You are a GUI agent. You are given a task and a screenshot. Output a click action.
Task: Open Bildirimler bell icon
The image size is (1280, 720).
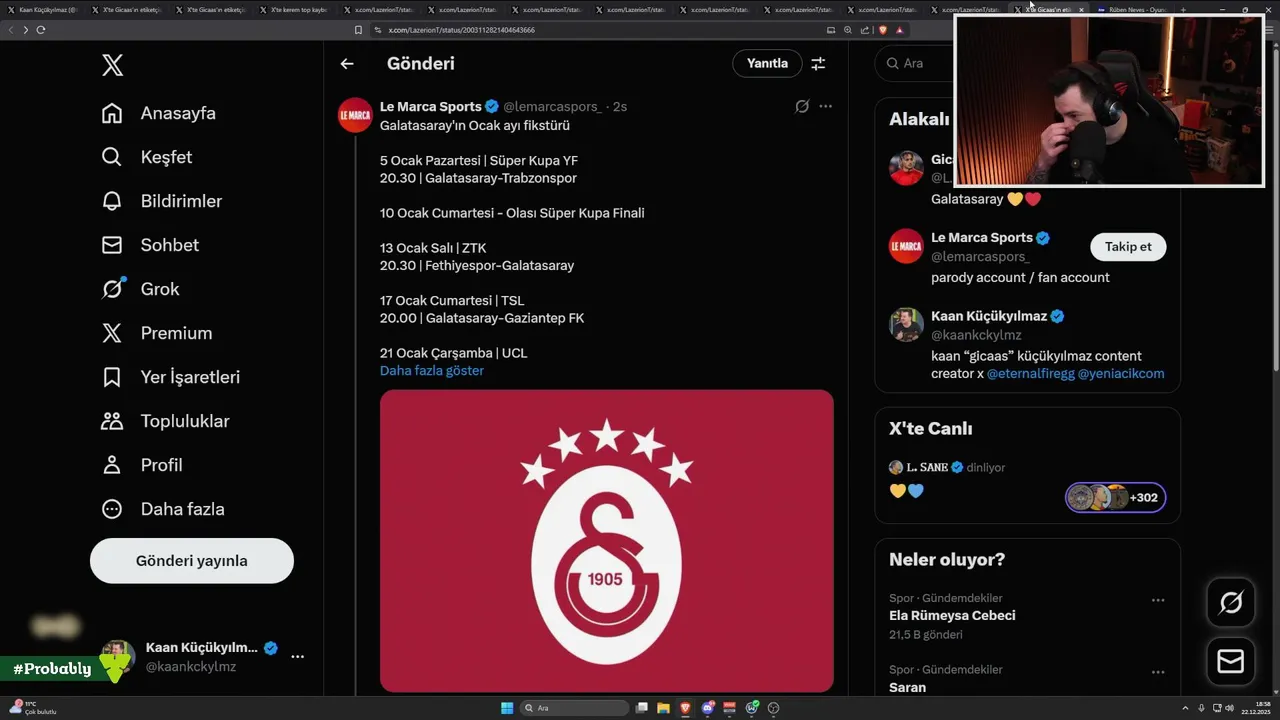(x=112, y=201)
